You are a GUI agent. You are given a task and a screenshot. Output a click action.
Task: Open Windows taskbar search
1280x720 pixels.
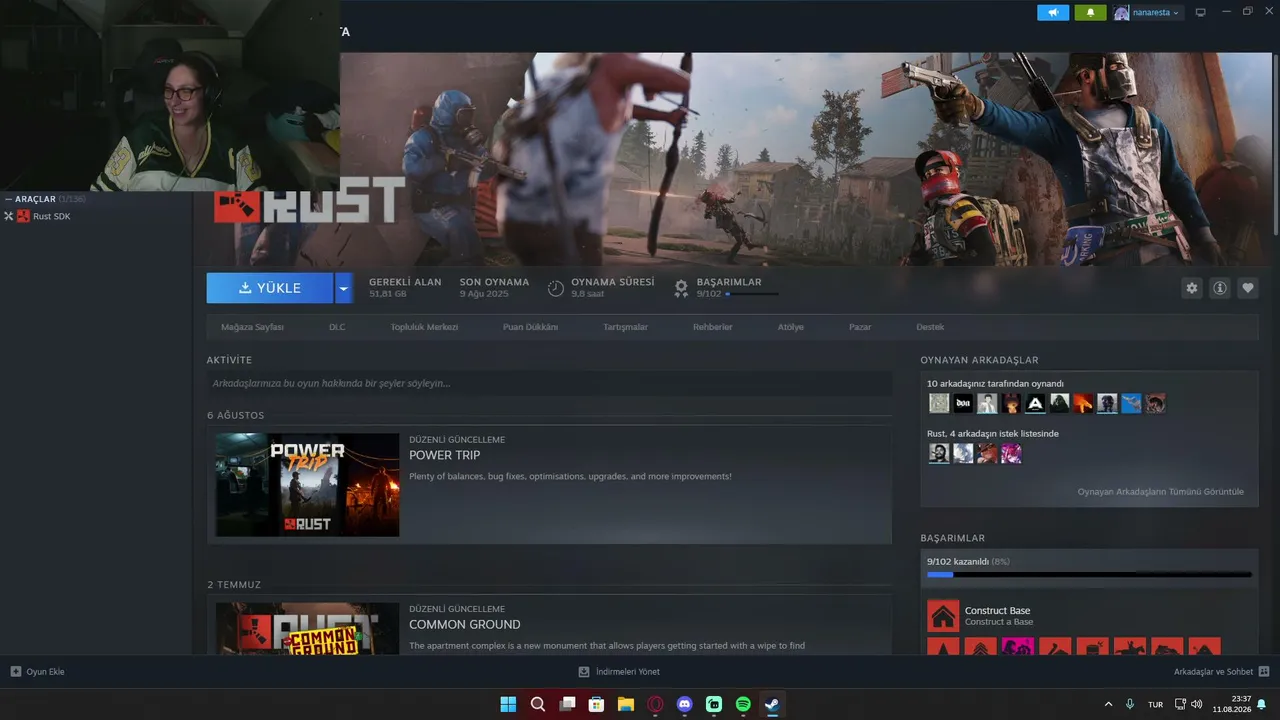(x=538, y=704)
